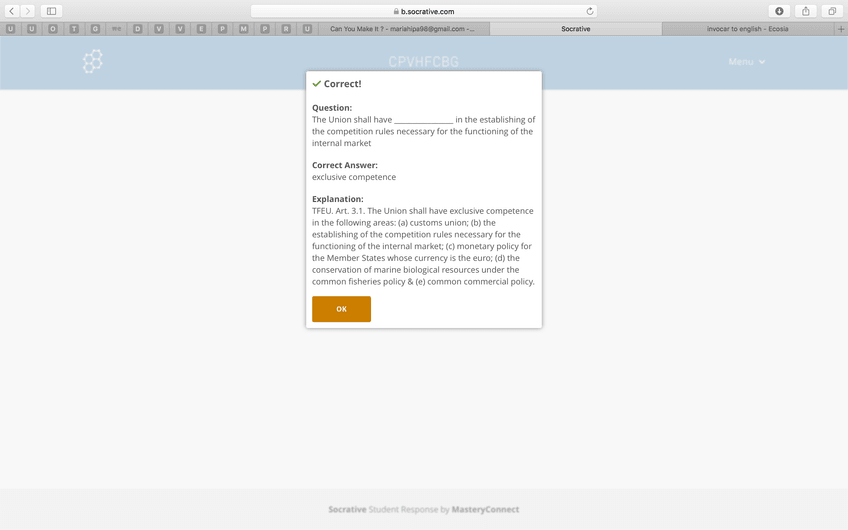Expand the Menu dropdown
Screen dimensions: 848x530
[x=746, y=62]
